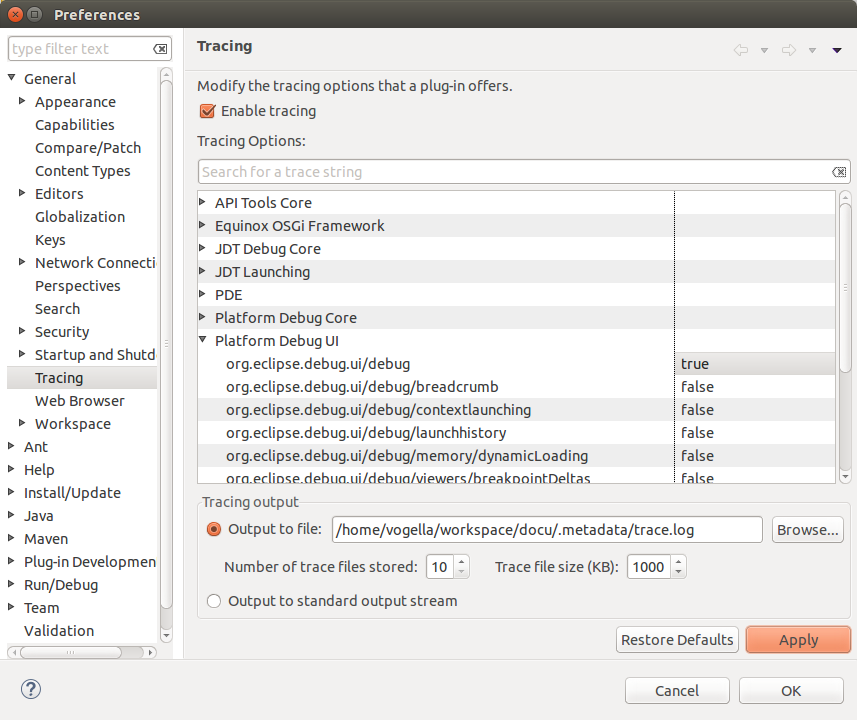The height and width of the screenshot is (720, 857).
Task: Select Capabilities preference page
Action: pyautogui.click(x=75, y=125)
